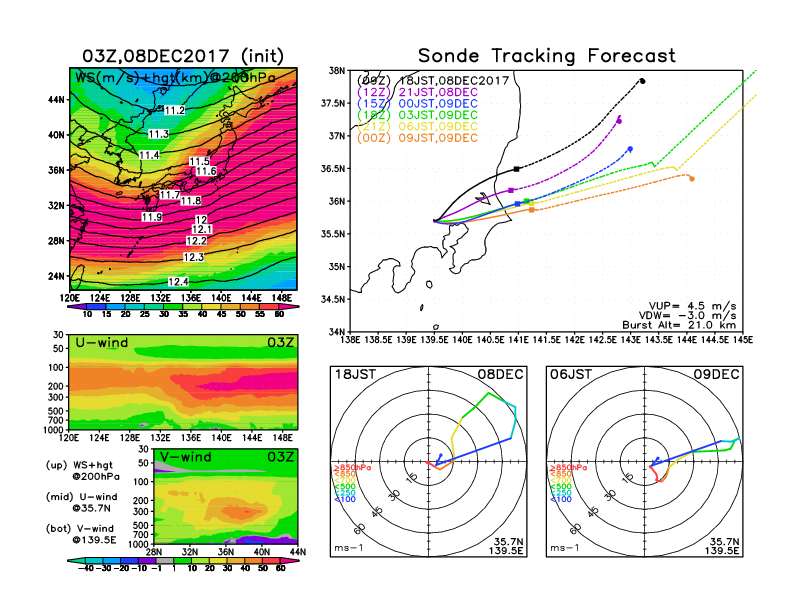Viewport: 792px width, 612px height.
Task: Click the "139.5E" longitude label on tracking map axis
Action: click(x=434, y=340)
